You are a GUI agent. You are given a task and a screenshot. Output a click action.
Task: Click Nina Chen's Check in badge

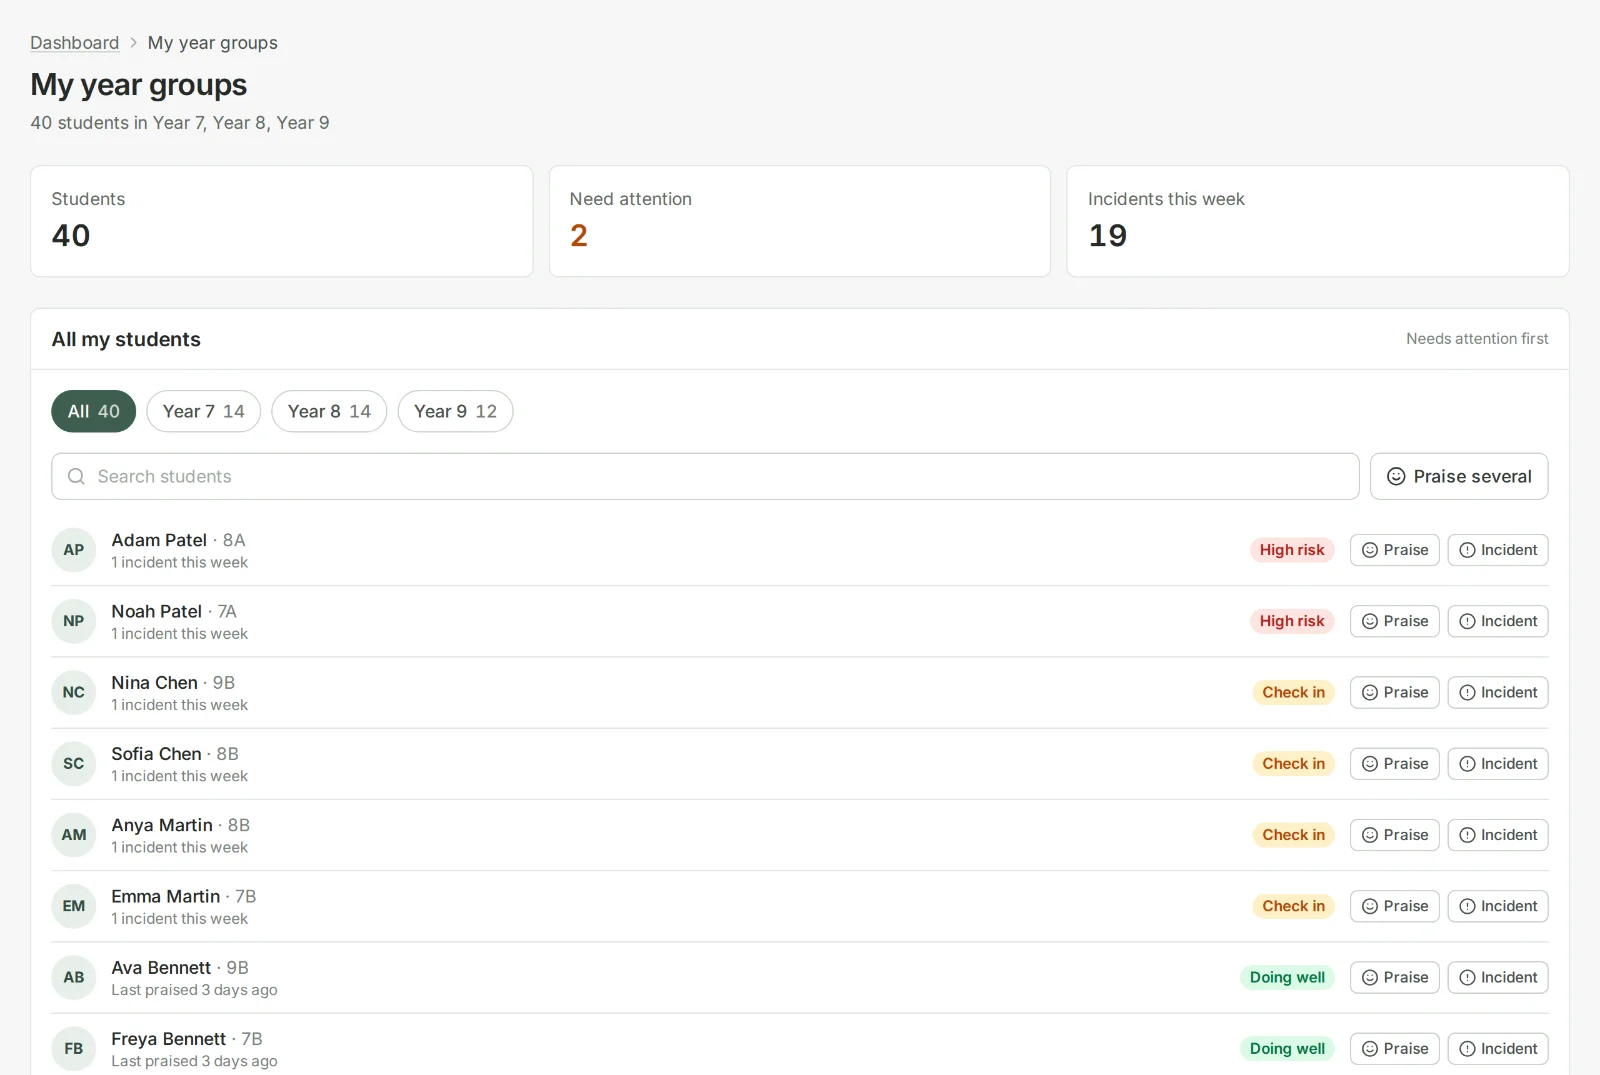click(x=1293, y=692)
